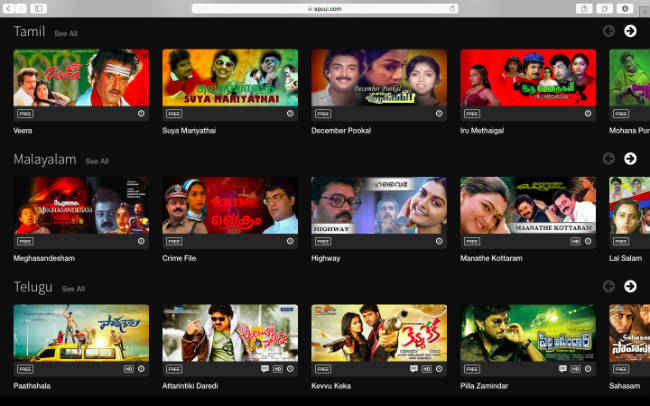This screenshot has height=406, width=650.
Task: Click the clock icon on Manathe Kottaram card
Action: point(588,241)
